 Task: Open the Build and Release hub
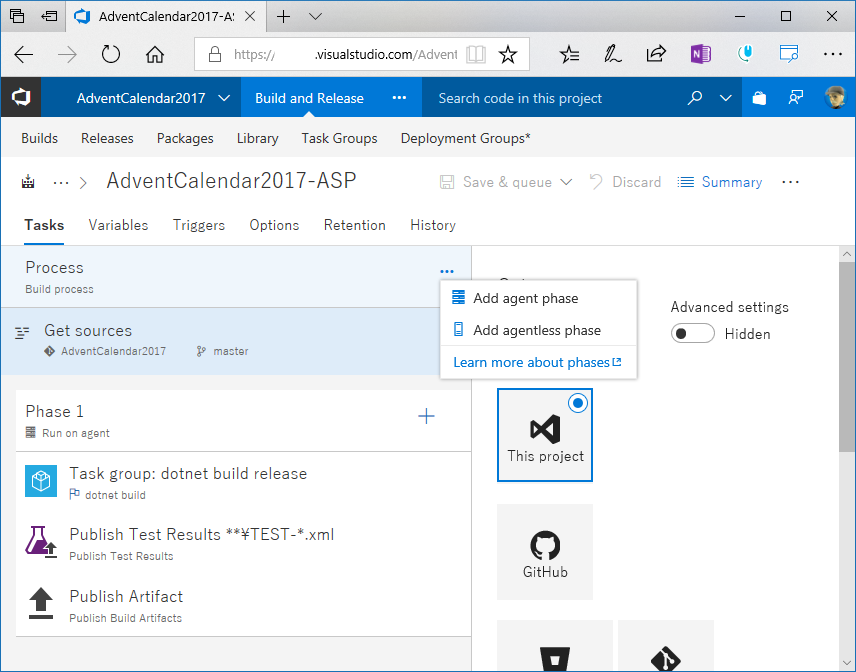coord(309,98)
